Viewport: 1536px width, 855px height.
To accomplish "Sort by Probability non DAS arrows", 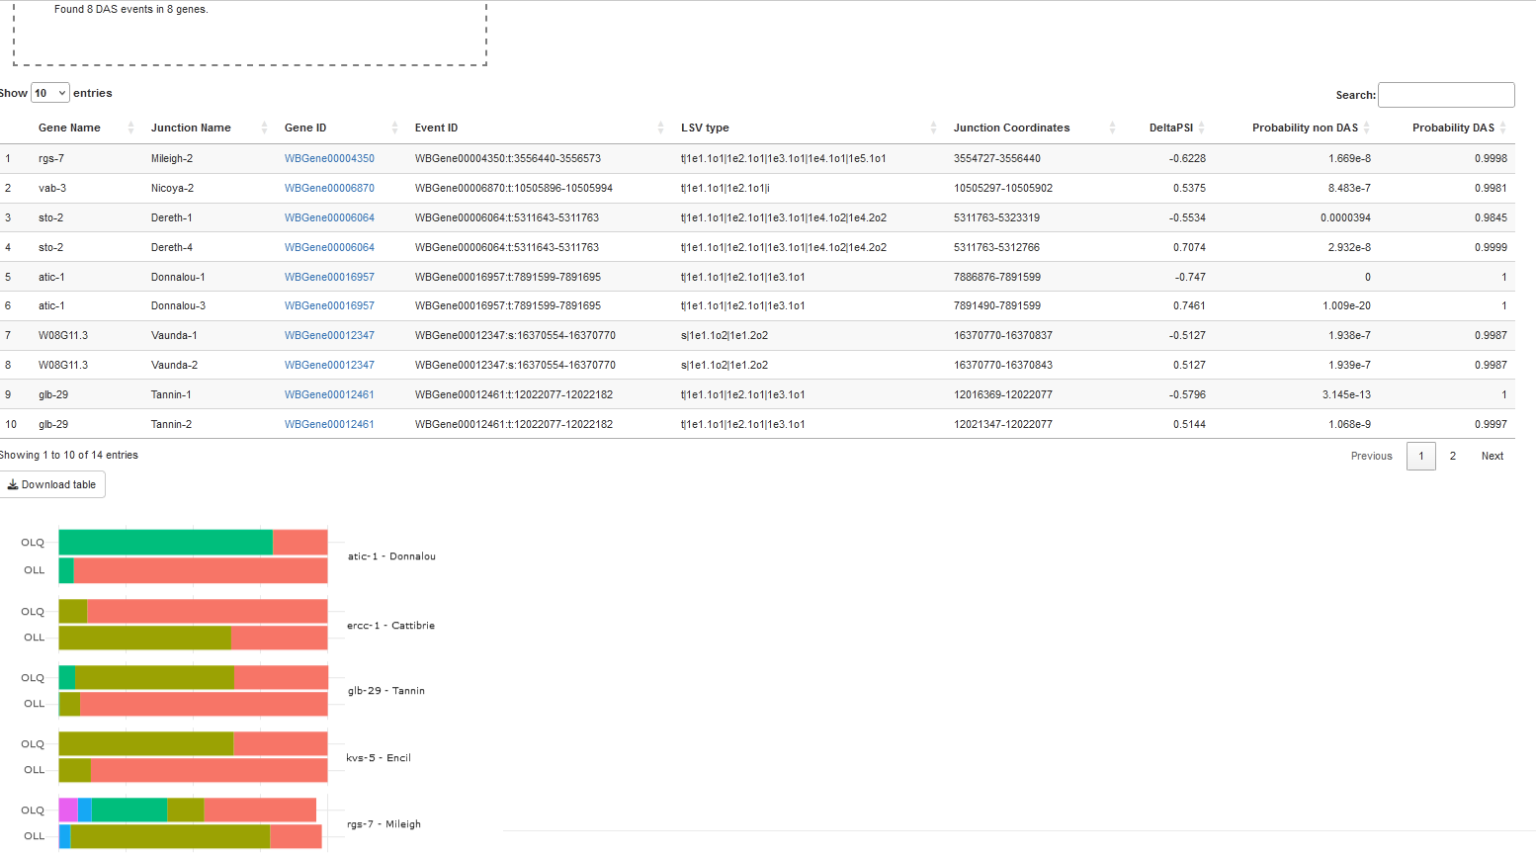I will point(1366,128).
